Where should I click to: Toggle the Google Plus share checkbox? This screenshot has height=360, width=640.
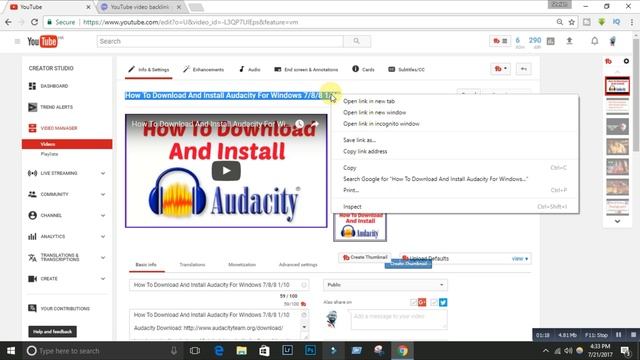(x=413, y=302)
